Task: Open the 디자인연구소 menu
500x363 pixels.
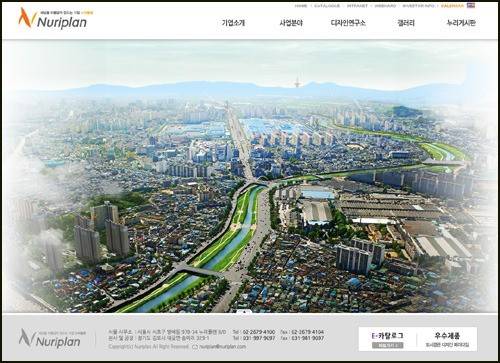Action: 348,23
